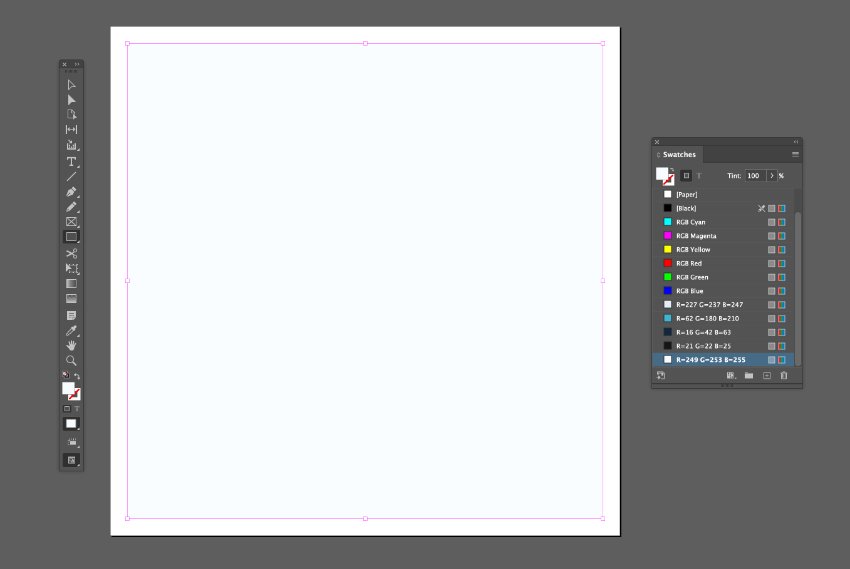This screenshot has height=569, width=850.
Task: Click the Tint value input field
Action: 755,176
